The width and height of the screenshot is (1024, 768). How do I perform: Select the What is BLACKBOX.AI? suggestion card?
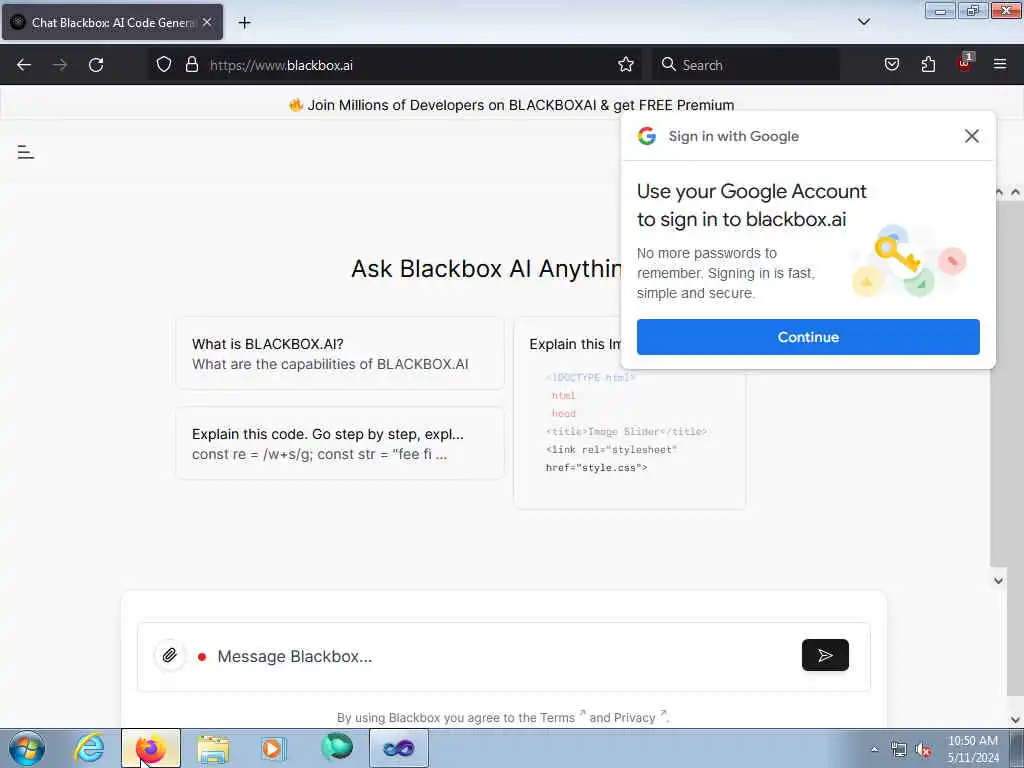tap(340, 353)
